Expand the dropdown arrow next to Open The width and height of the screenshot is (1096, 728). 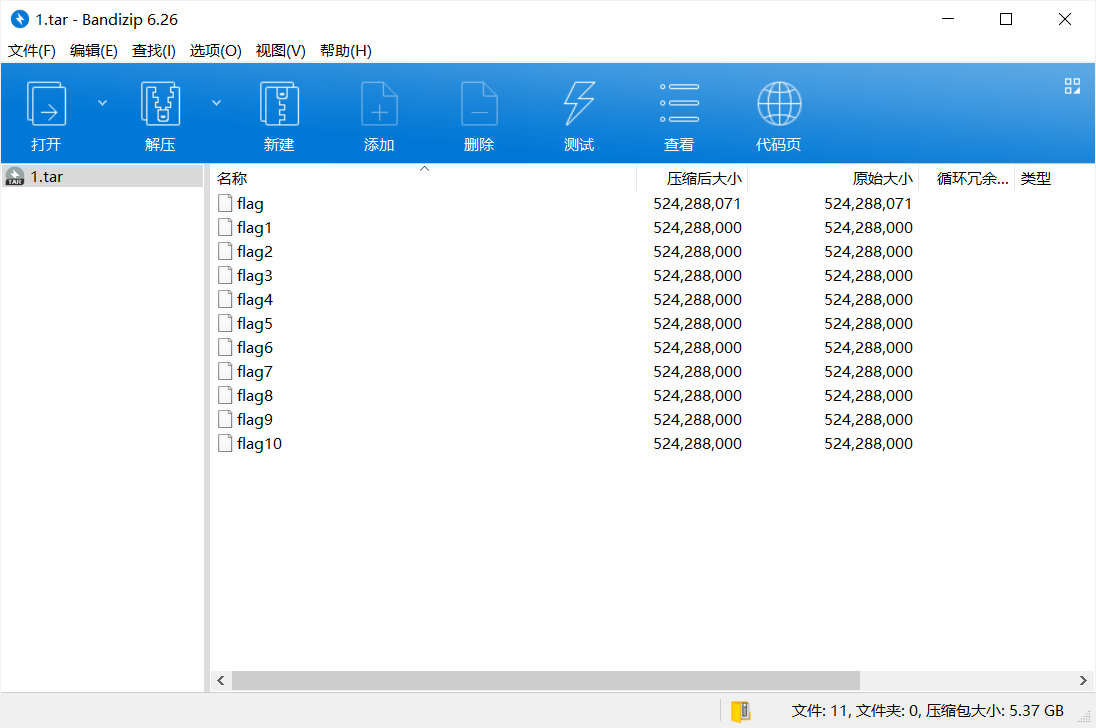click(x=102, y=103)
